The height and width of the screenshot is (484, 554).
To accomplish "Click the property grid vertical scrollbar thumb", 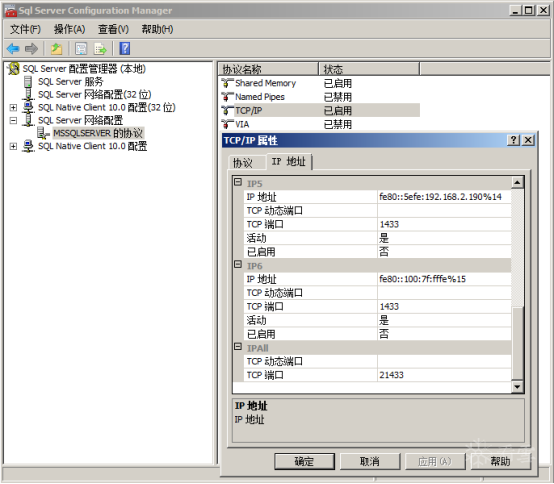I will point(517,343).
